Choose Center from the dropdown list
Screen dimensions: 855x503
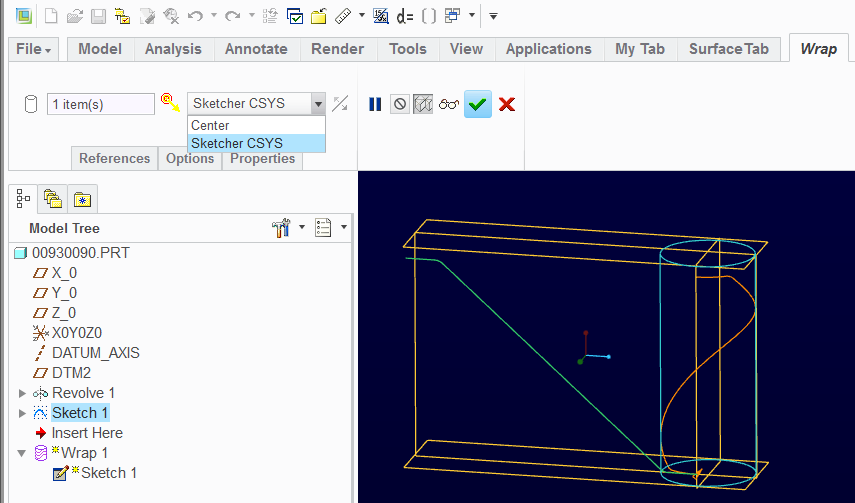pyautogui.click(x=256, y=125)
